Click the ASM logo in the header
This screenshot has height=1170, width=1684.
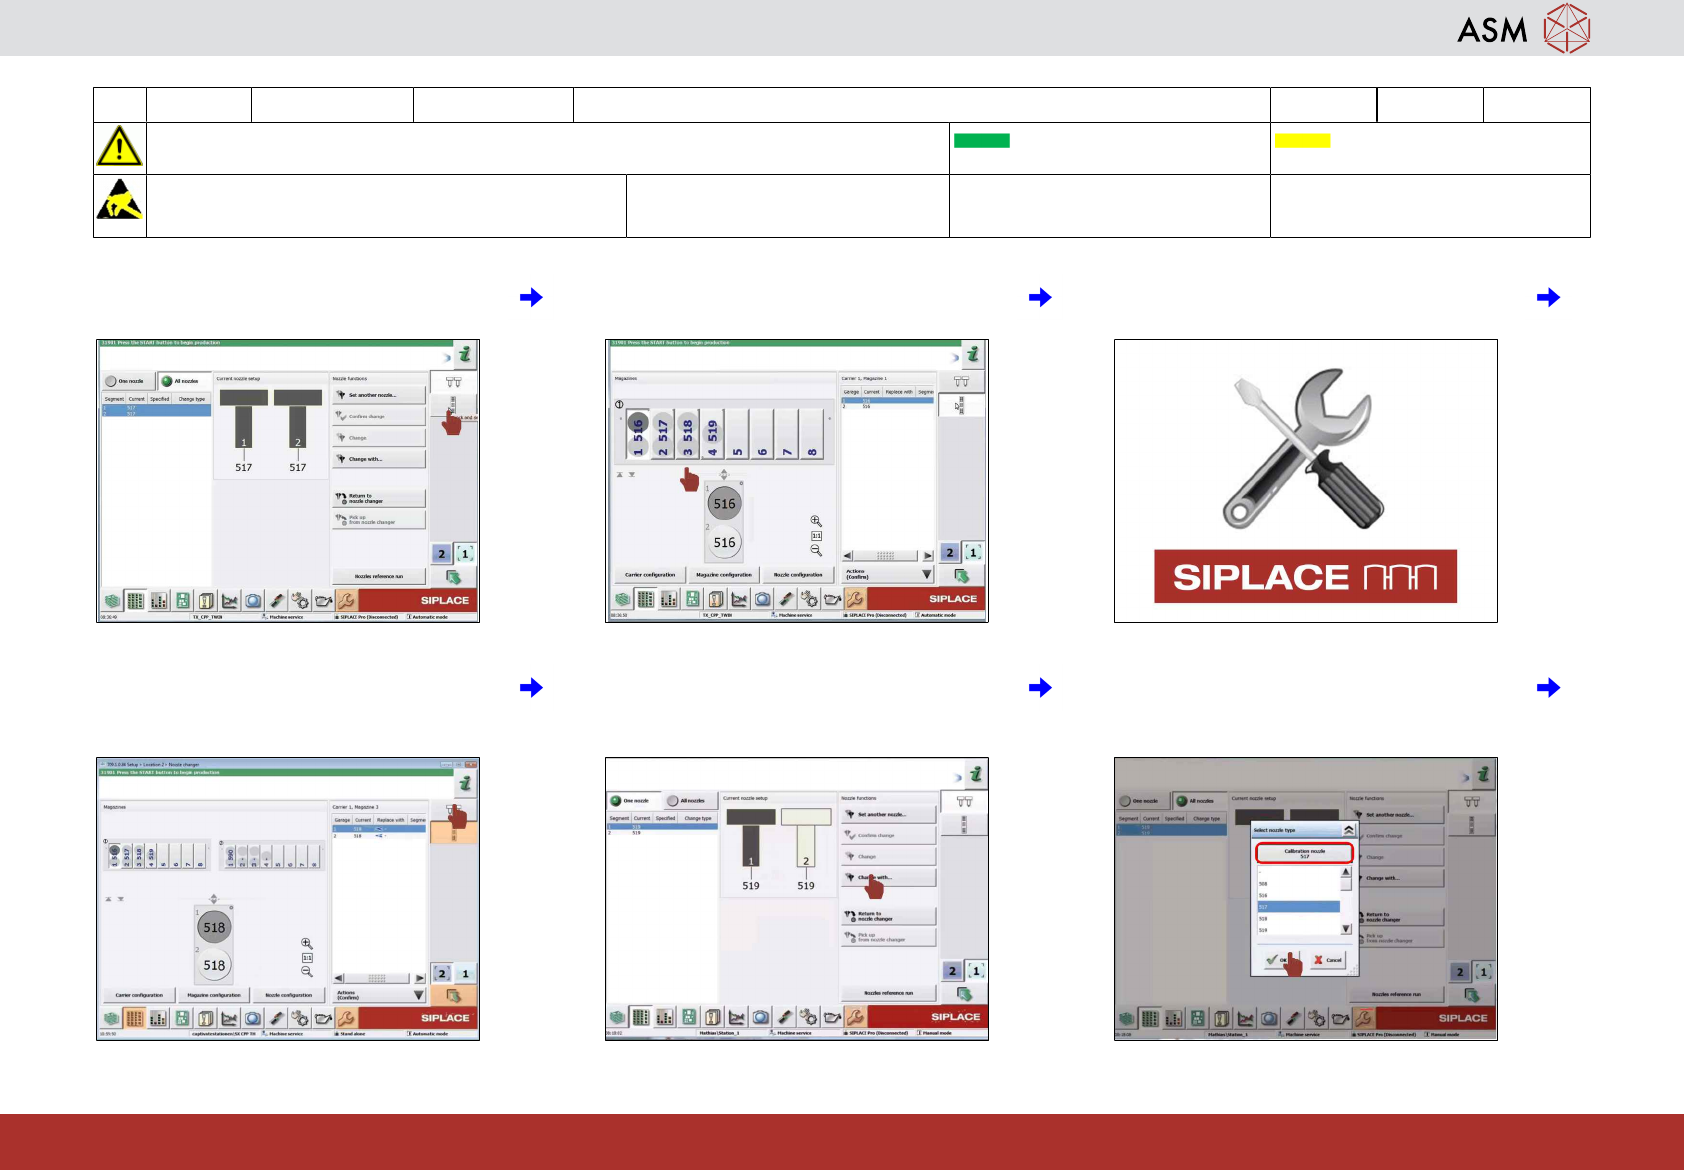(1523, 28)
